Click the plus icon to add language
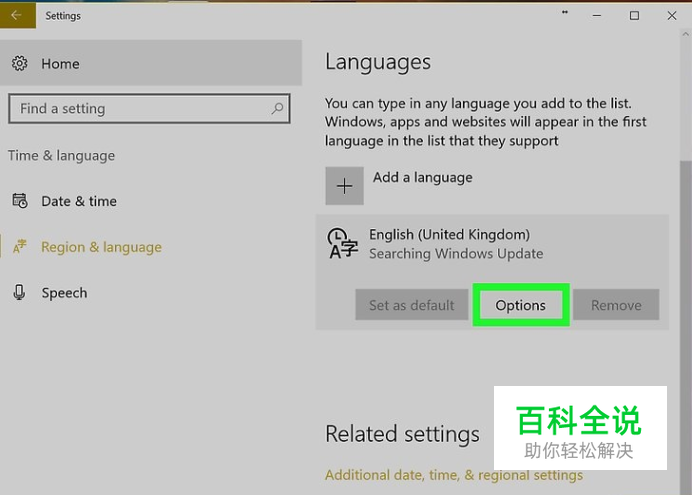The image size is (692, 495). (344, 186)
